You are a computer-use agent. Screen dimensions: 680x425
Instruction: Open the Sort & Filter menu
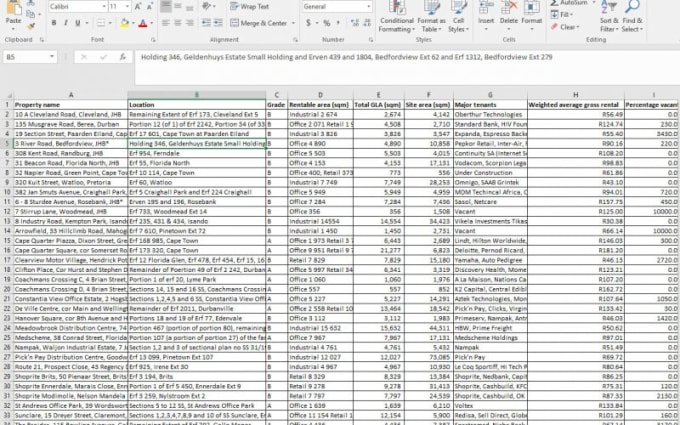click(x=609, y=17)
